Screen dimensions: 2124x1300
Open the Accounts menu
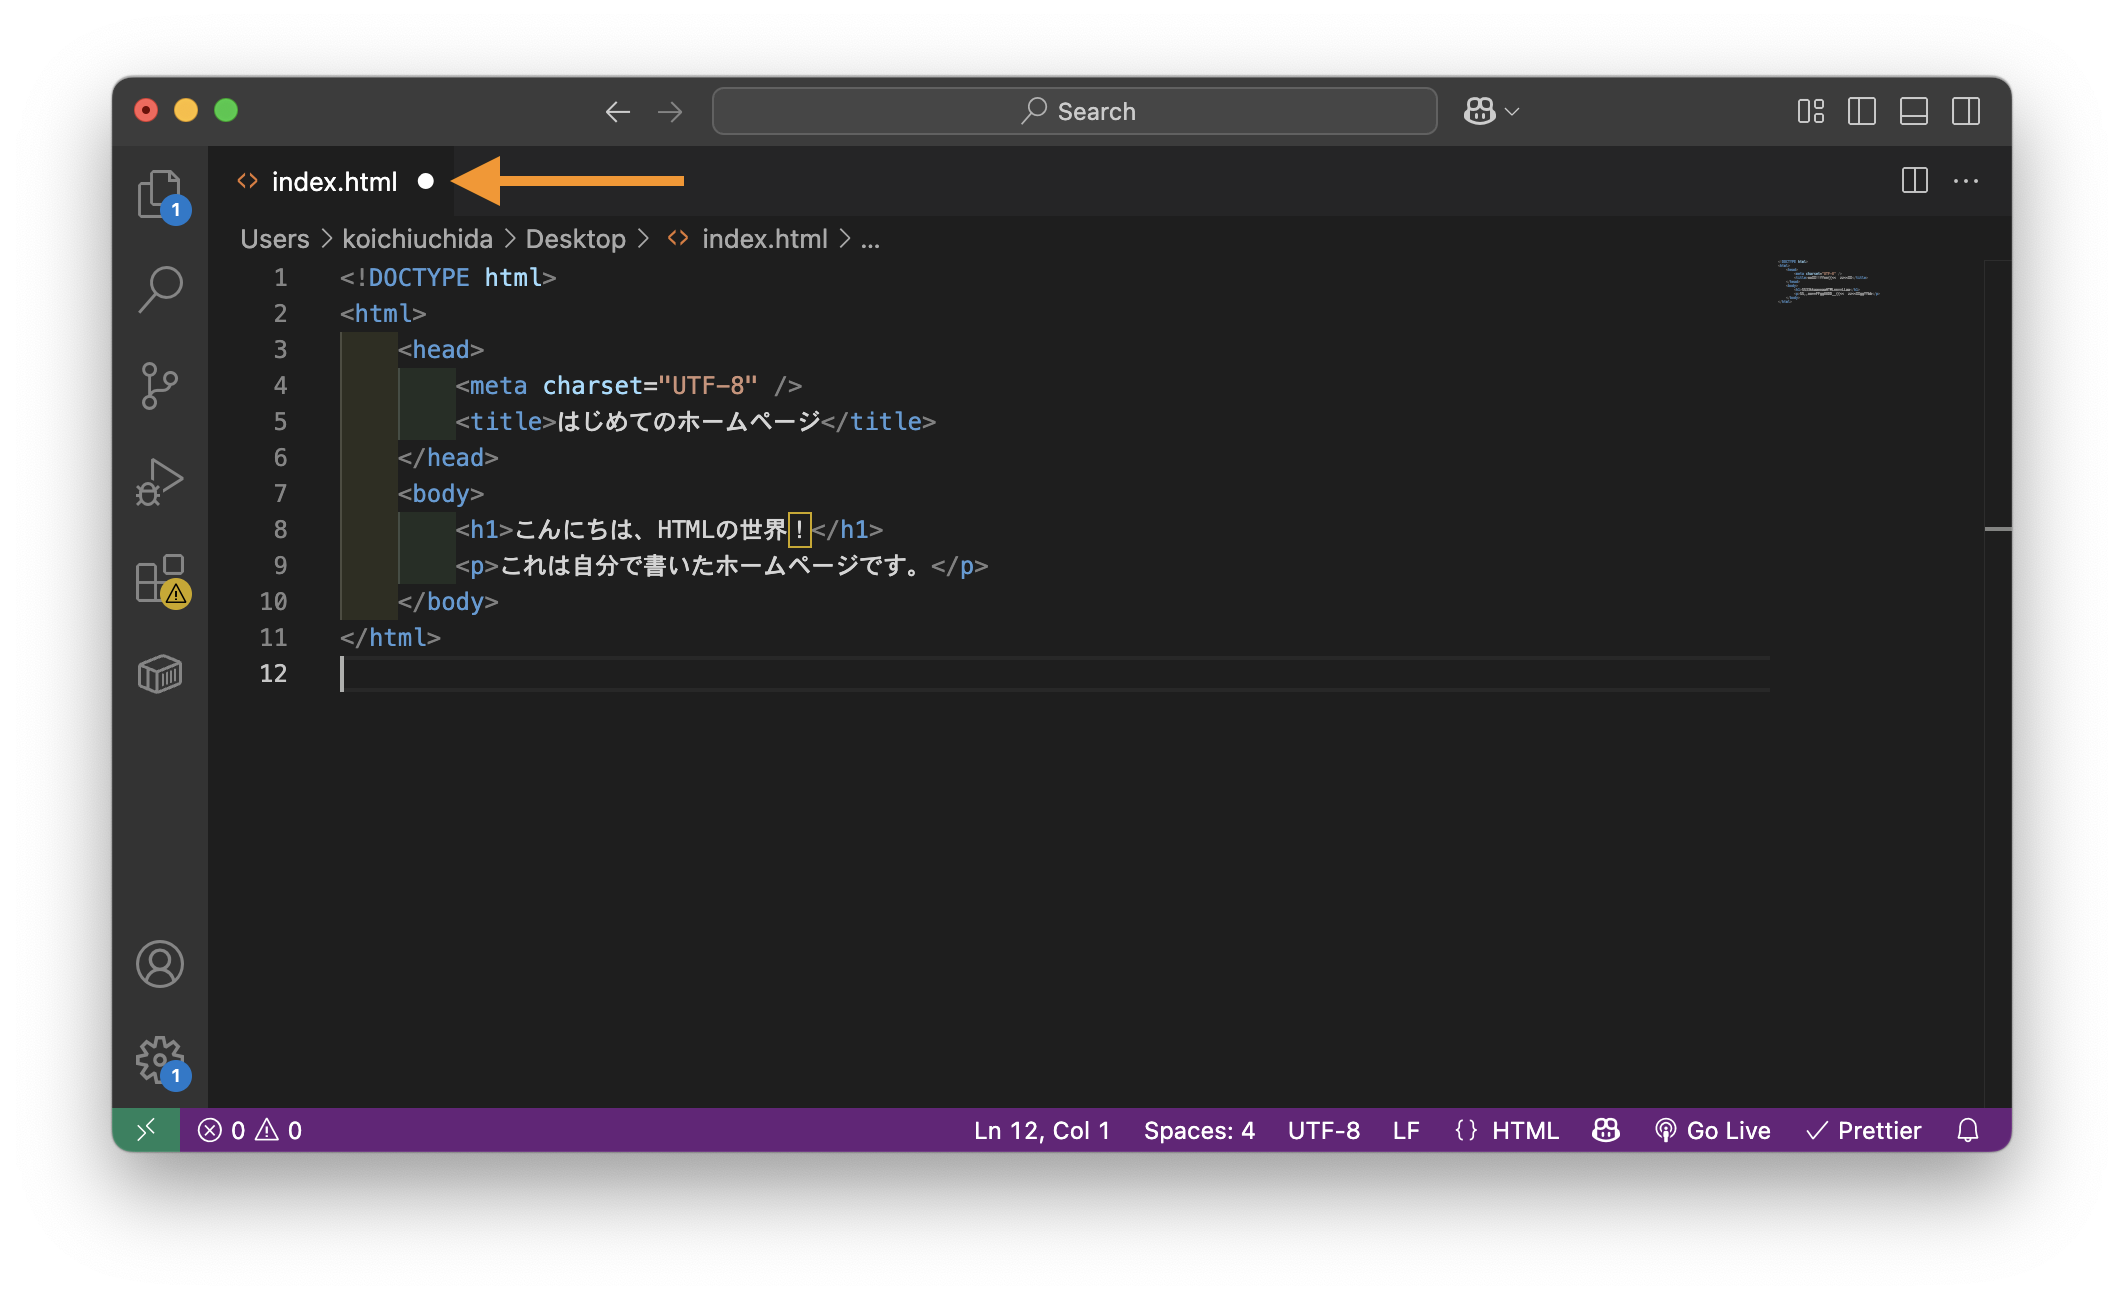pyautogui.click(x=160, y=964)
